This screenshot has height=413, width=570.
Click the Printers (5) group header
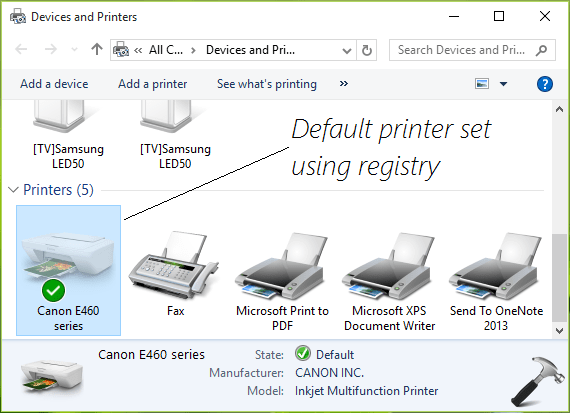[58, 189]
